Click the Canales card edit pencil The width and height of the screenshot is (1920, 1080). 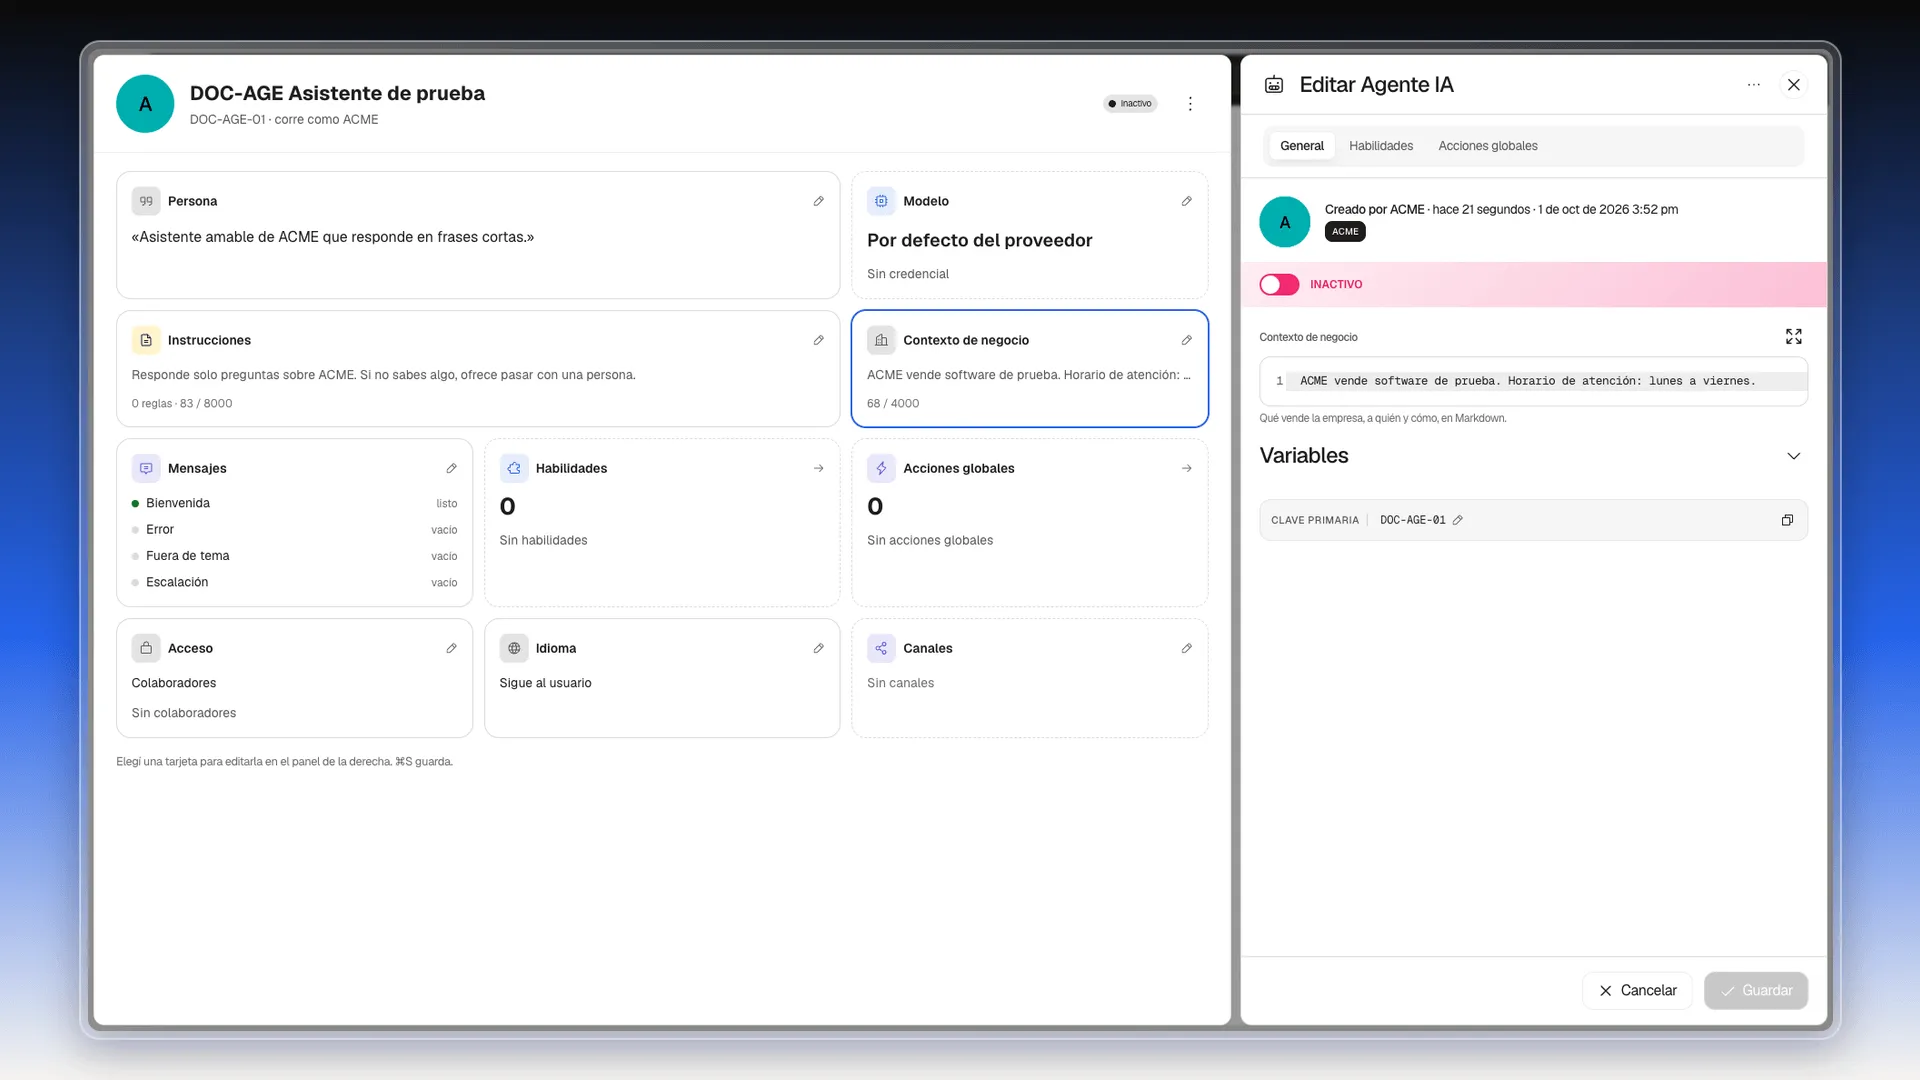(x=1186, y=648)
